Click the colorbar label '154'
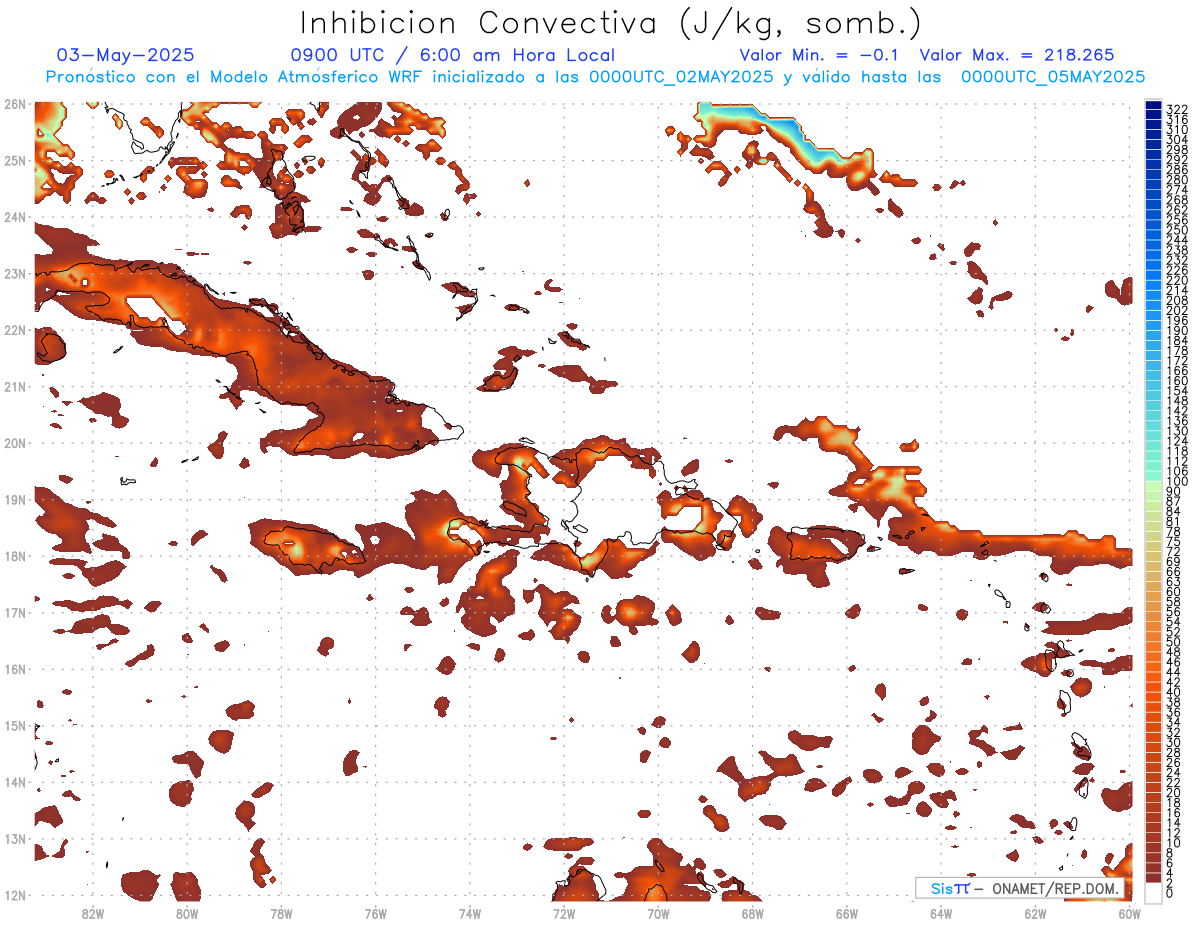This screenshot has height=927, width=1200. point(1177,390)
